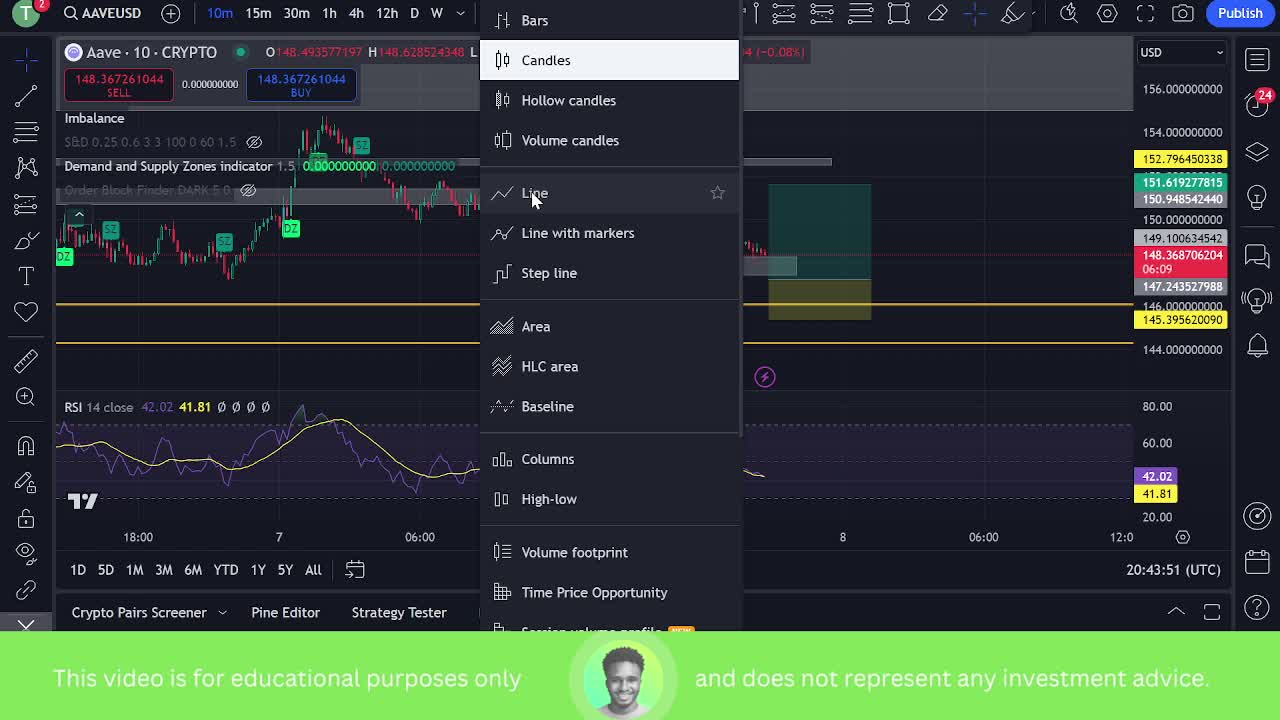Choose Hollow candles chart type

pyautogui.click(x=609, y=100)
